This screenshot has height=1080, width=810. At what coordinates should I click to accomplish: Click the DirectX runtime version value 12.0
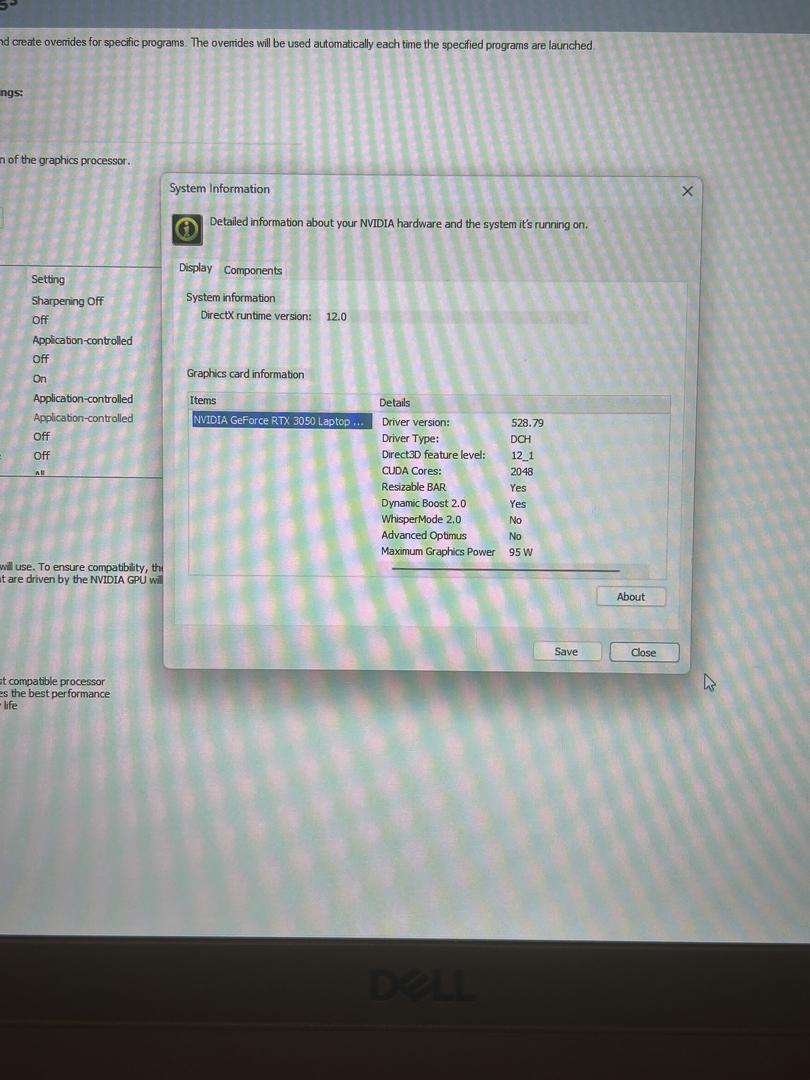[x=336, y=317]
